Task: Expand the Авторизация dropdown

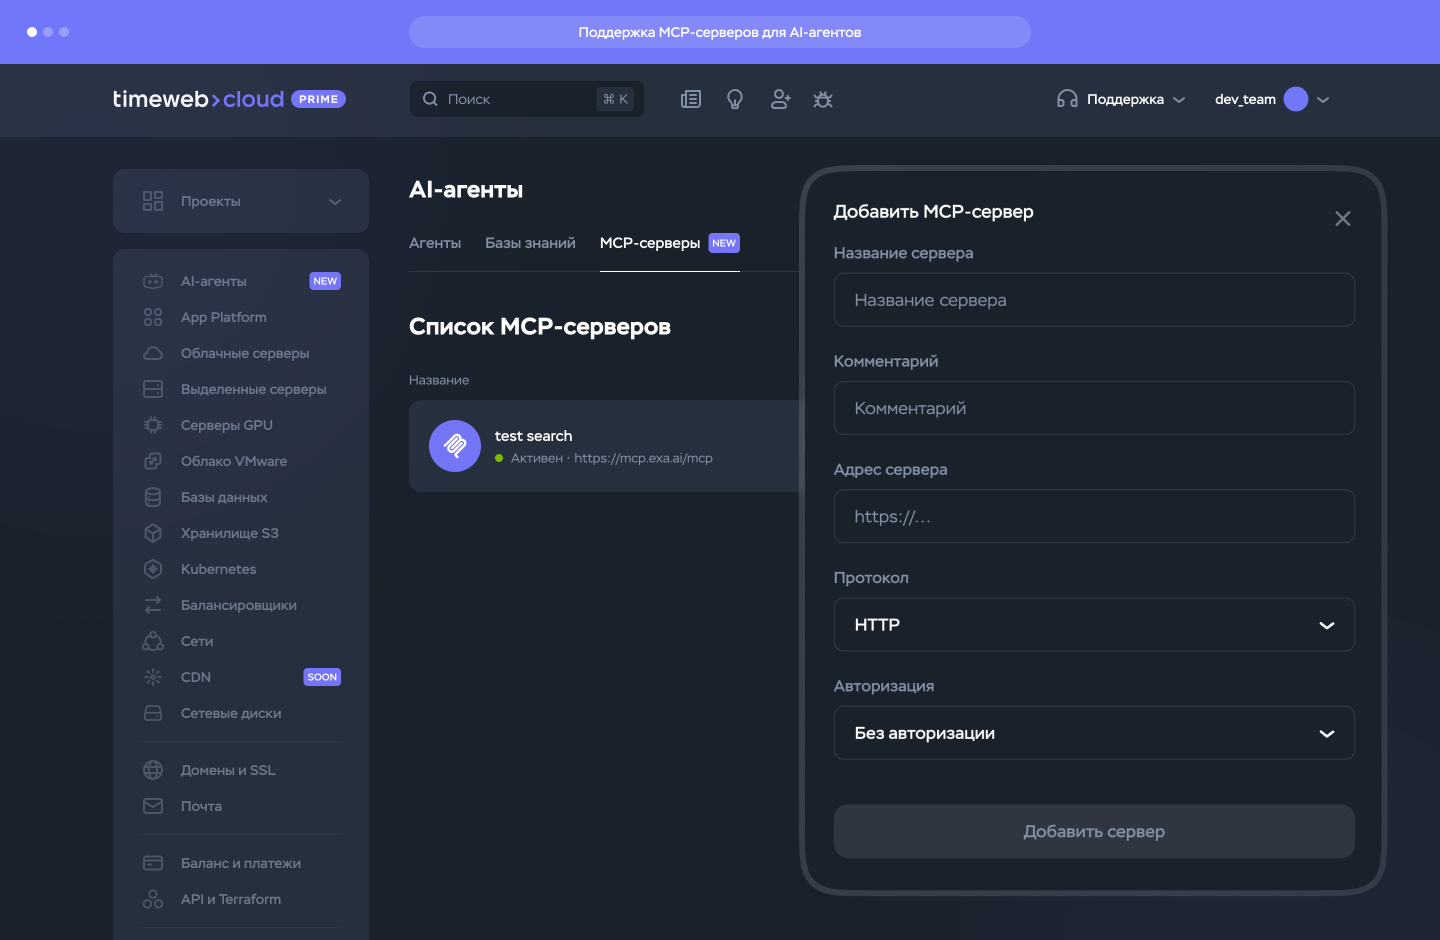Action: [x=1094, y=733]
